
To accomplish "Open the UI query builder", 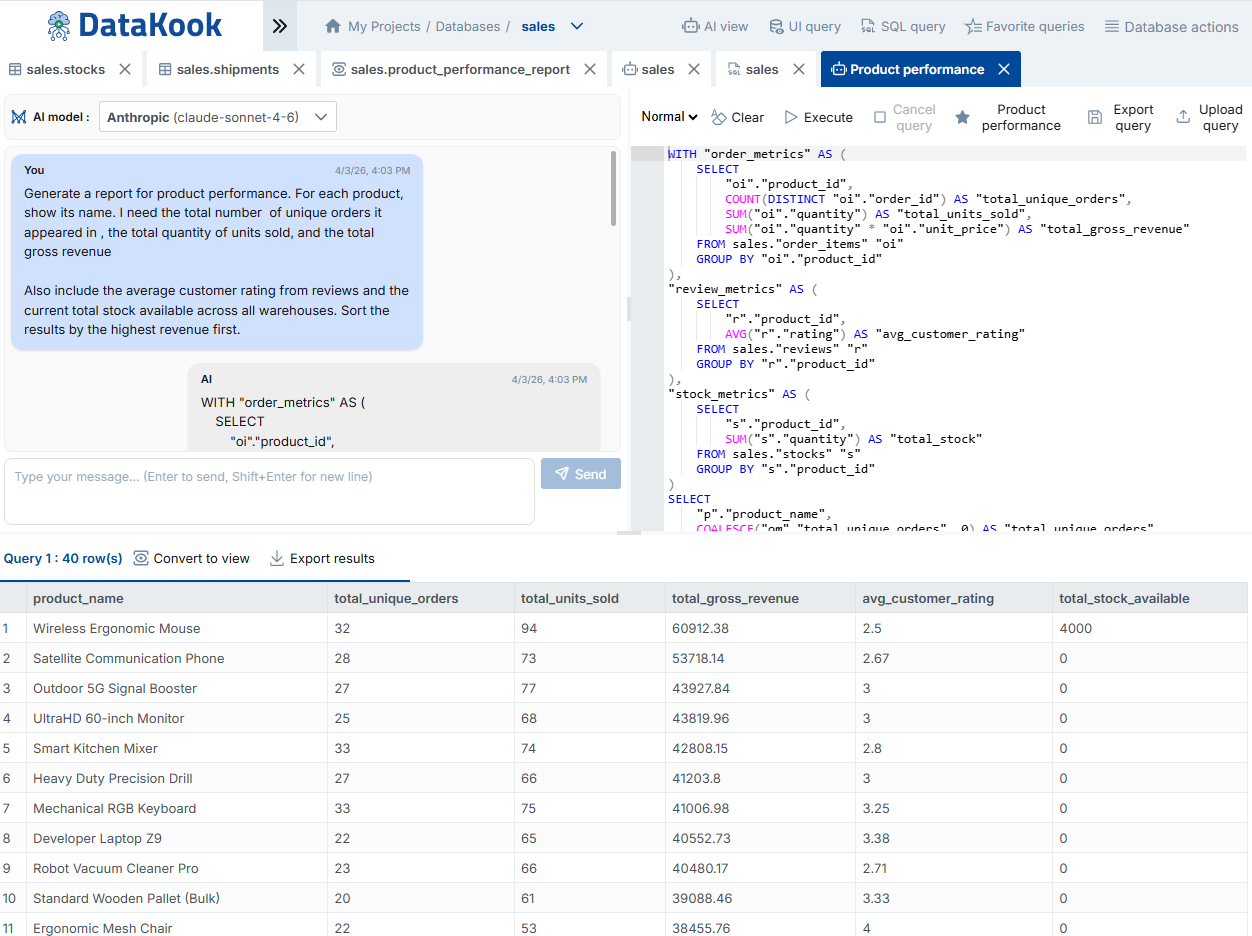I will click(805, 27).
